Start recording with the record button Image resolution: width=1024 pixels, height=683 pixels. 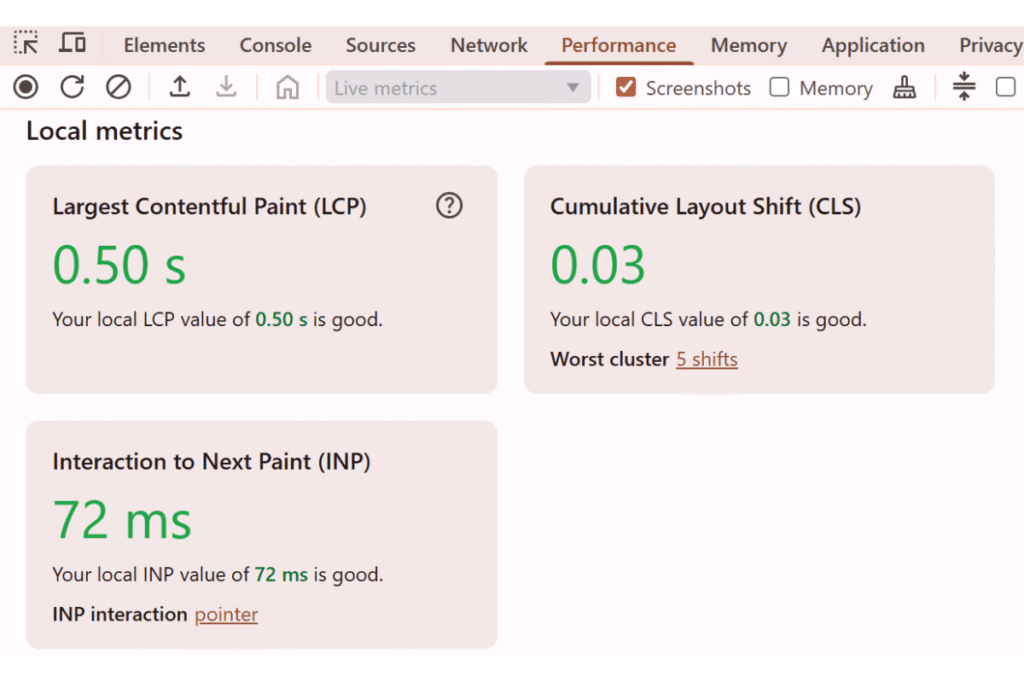[x=26, y=88]
